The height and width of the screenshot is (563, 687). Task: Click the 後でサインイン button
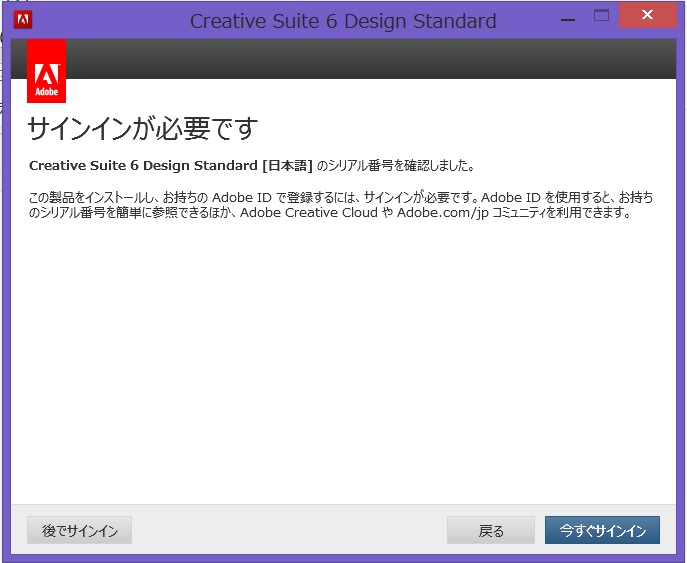(x=79, y=530)
